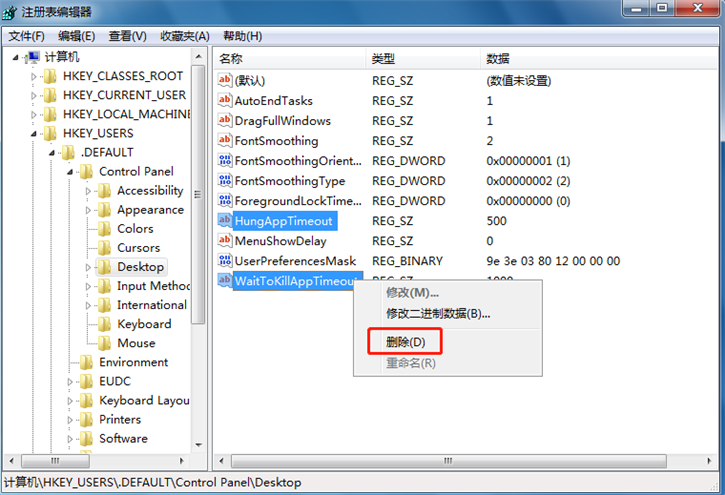Click the Registry Editor title bar icon

tap(12, 12)
